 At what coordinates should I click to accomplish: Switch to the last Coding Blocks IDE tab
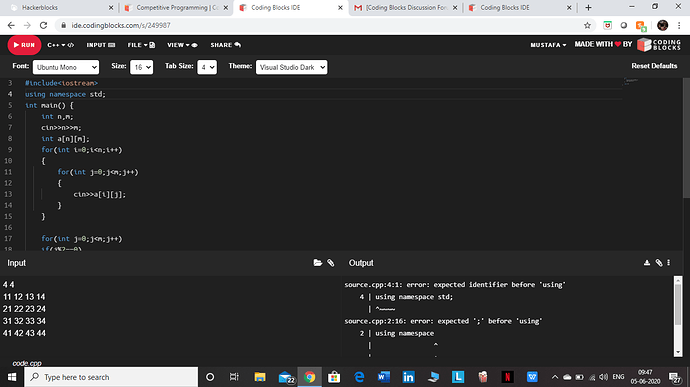(520, 7)
